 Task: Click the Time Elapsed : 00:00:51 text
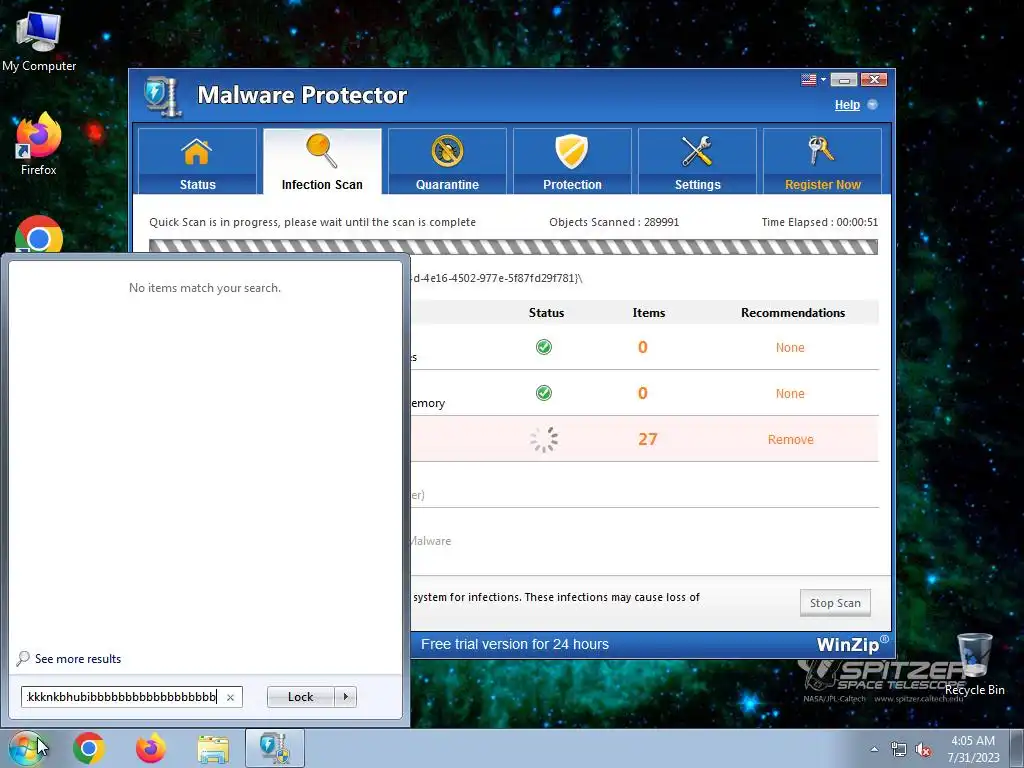coord(820,222)
